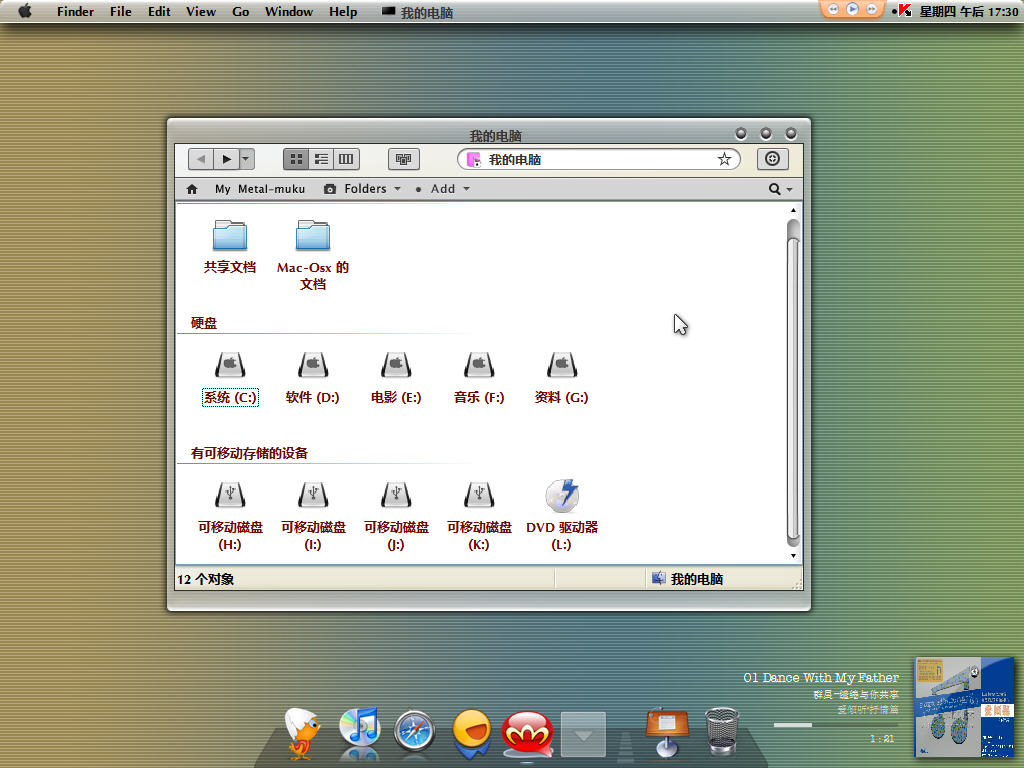Open the back/forward history dropdown arrow
Viewport: 1024px width, 768px height.
coord(246,159)
